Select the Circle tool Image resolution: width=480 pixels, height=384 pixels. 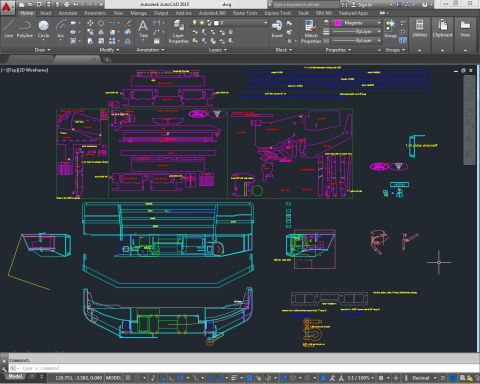tap(43, 29)
